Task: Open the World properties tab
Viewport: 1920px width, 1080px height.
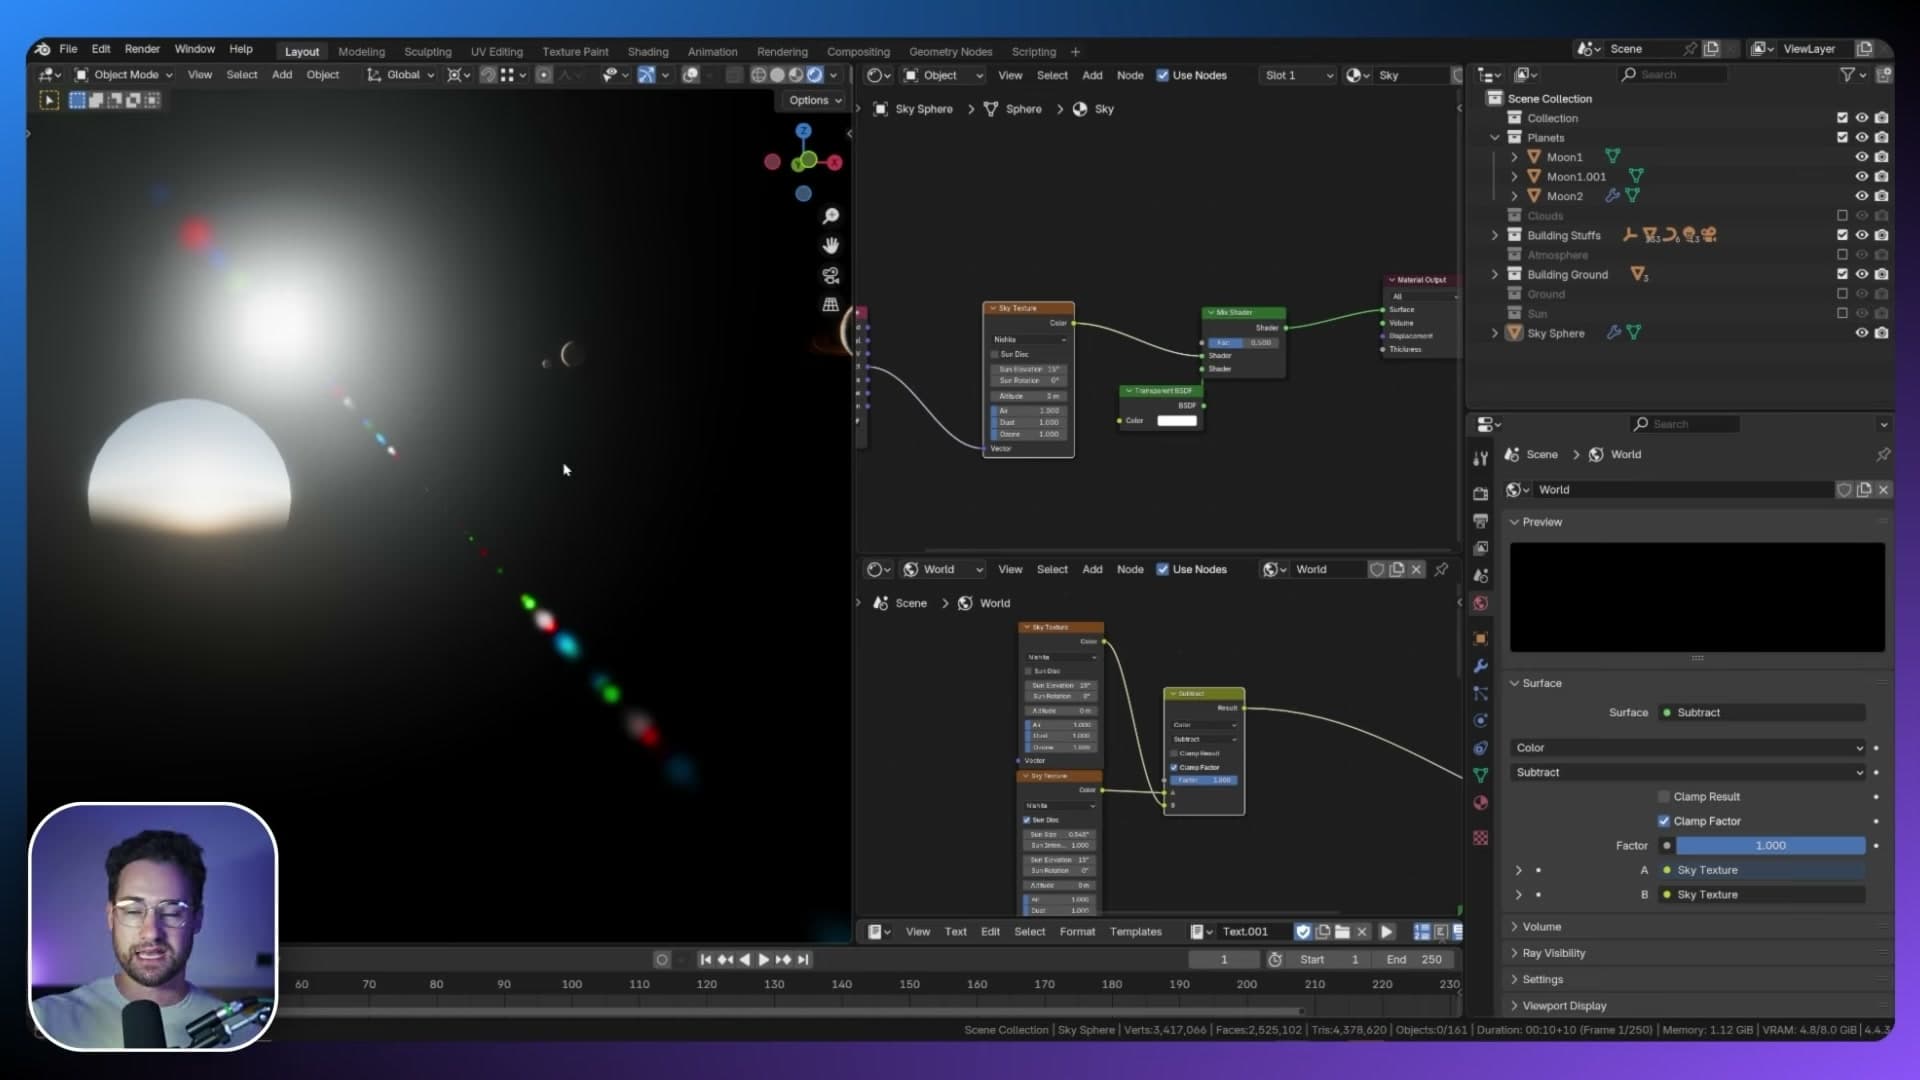Action: 1481,603
